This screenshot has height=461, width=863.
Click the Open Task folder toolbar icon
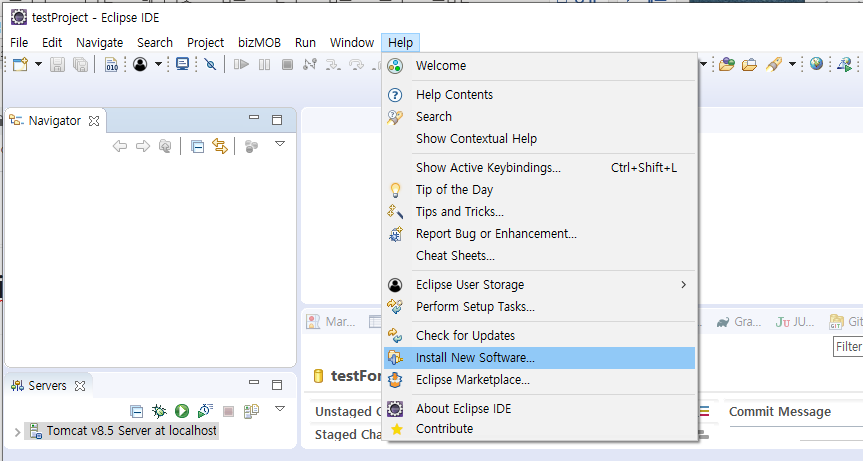749,65
